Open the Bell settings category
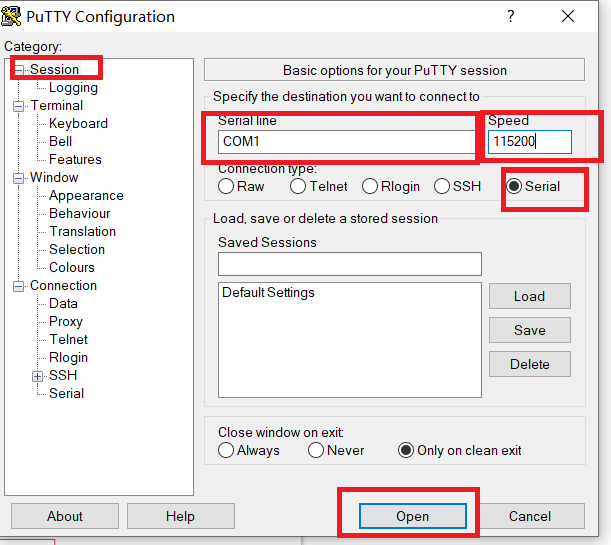This screenshot has width=611, height=545. pyautogui.click(x=60, y=141)
